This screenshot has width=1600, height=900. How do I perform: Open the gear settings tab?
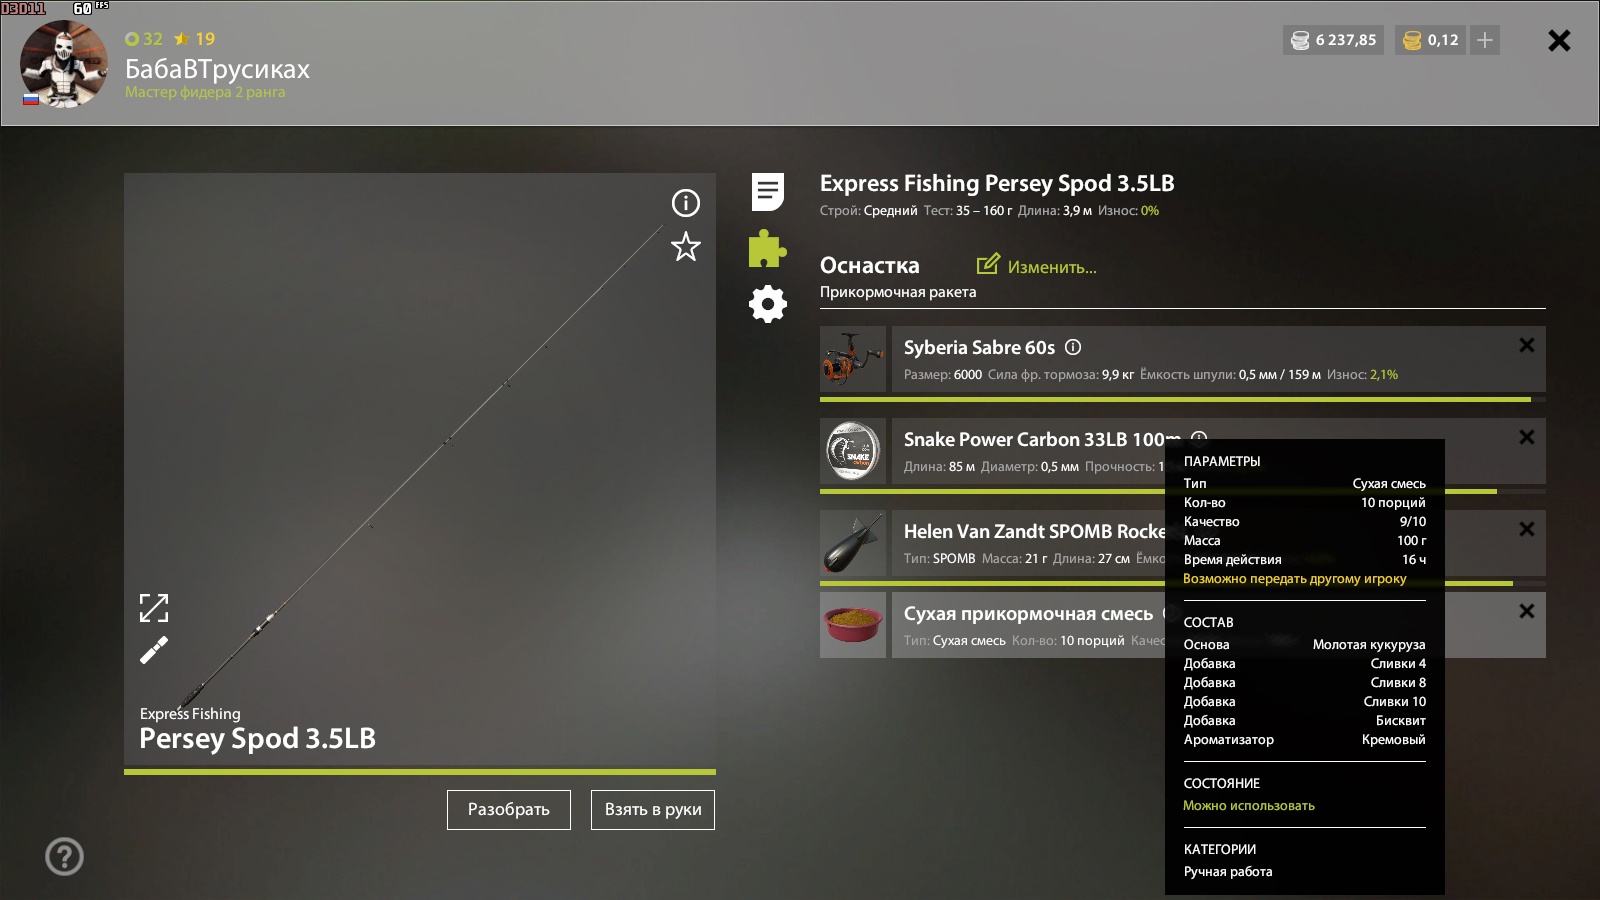[x=768, y=304]
